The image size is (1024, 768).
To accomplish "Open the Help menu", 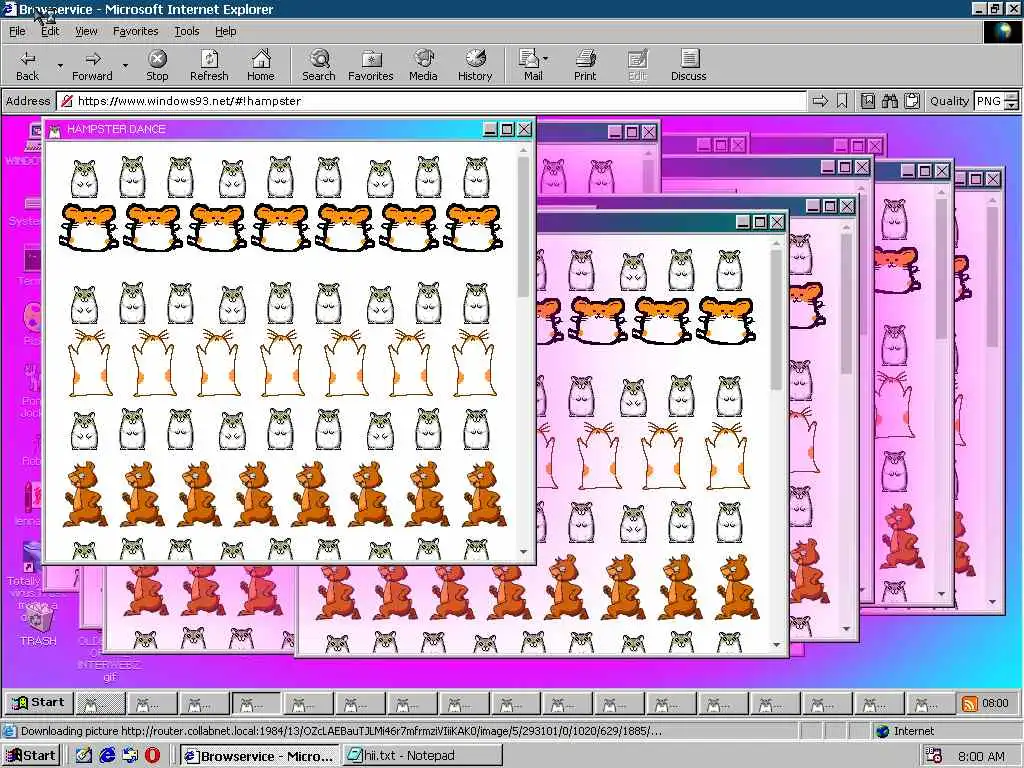I will [225, 31].
